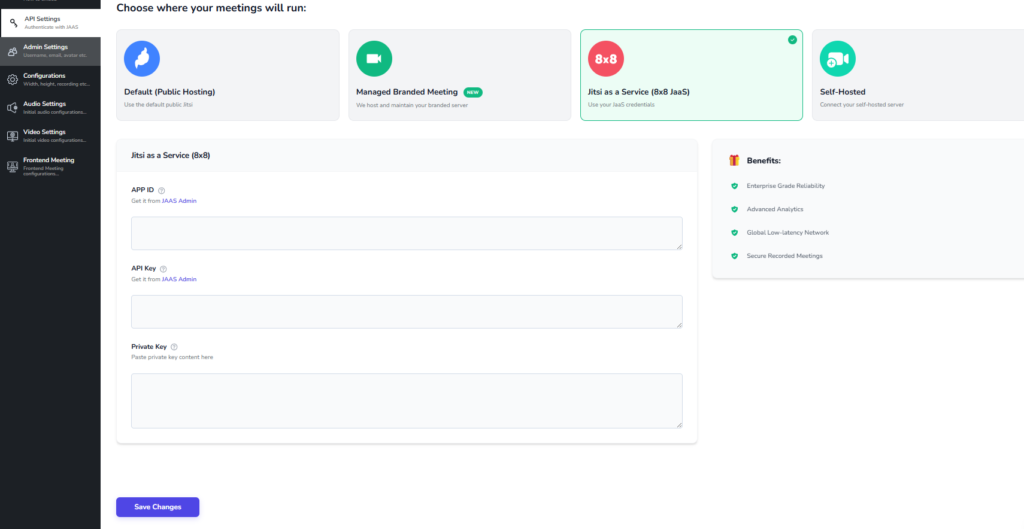
Task: Open API Settings in sidebar
Action: coord(50,23)
